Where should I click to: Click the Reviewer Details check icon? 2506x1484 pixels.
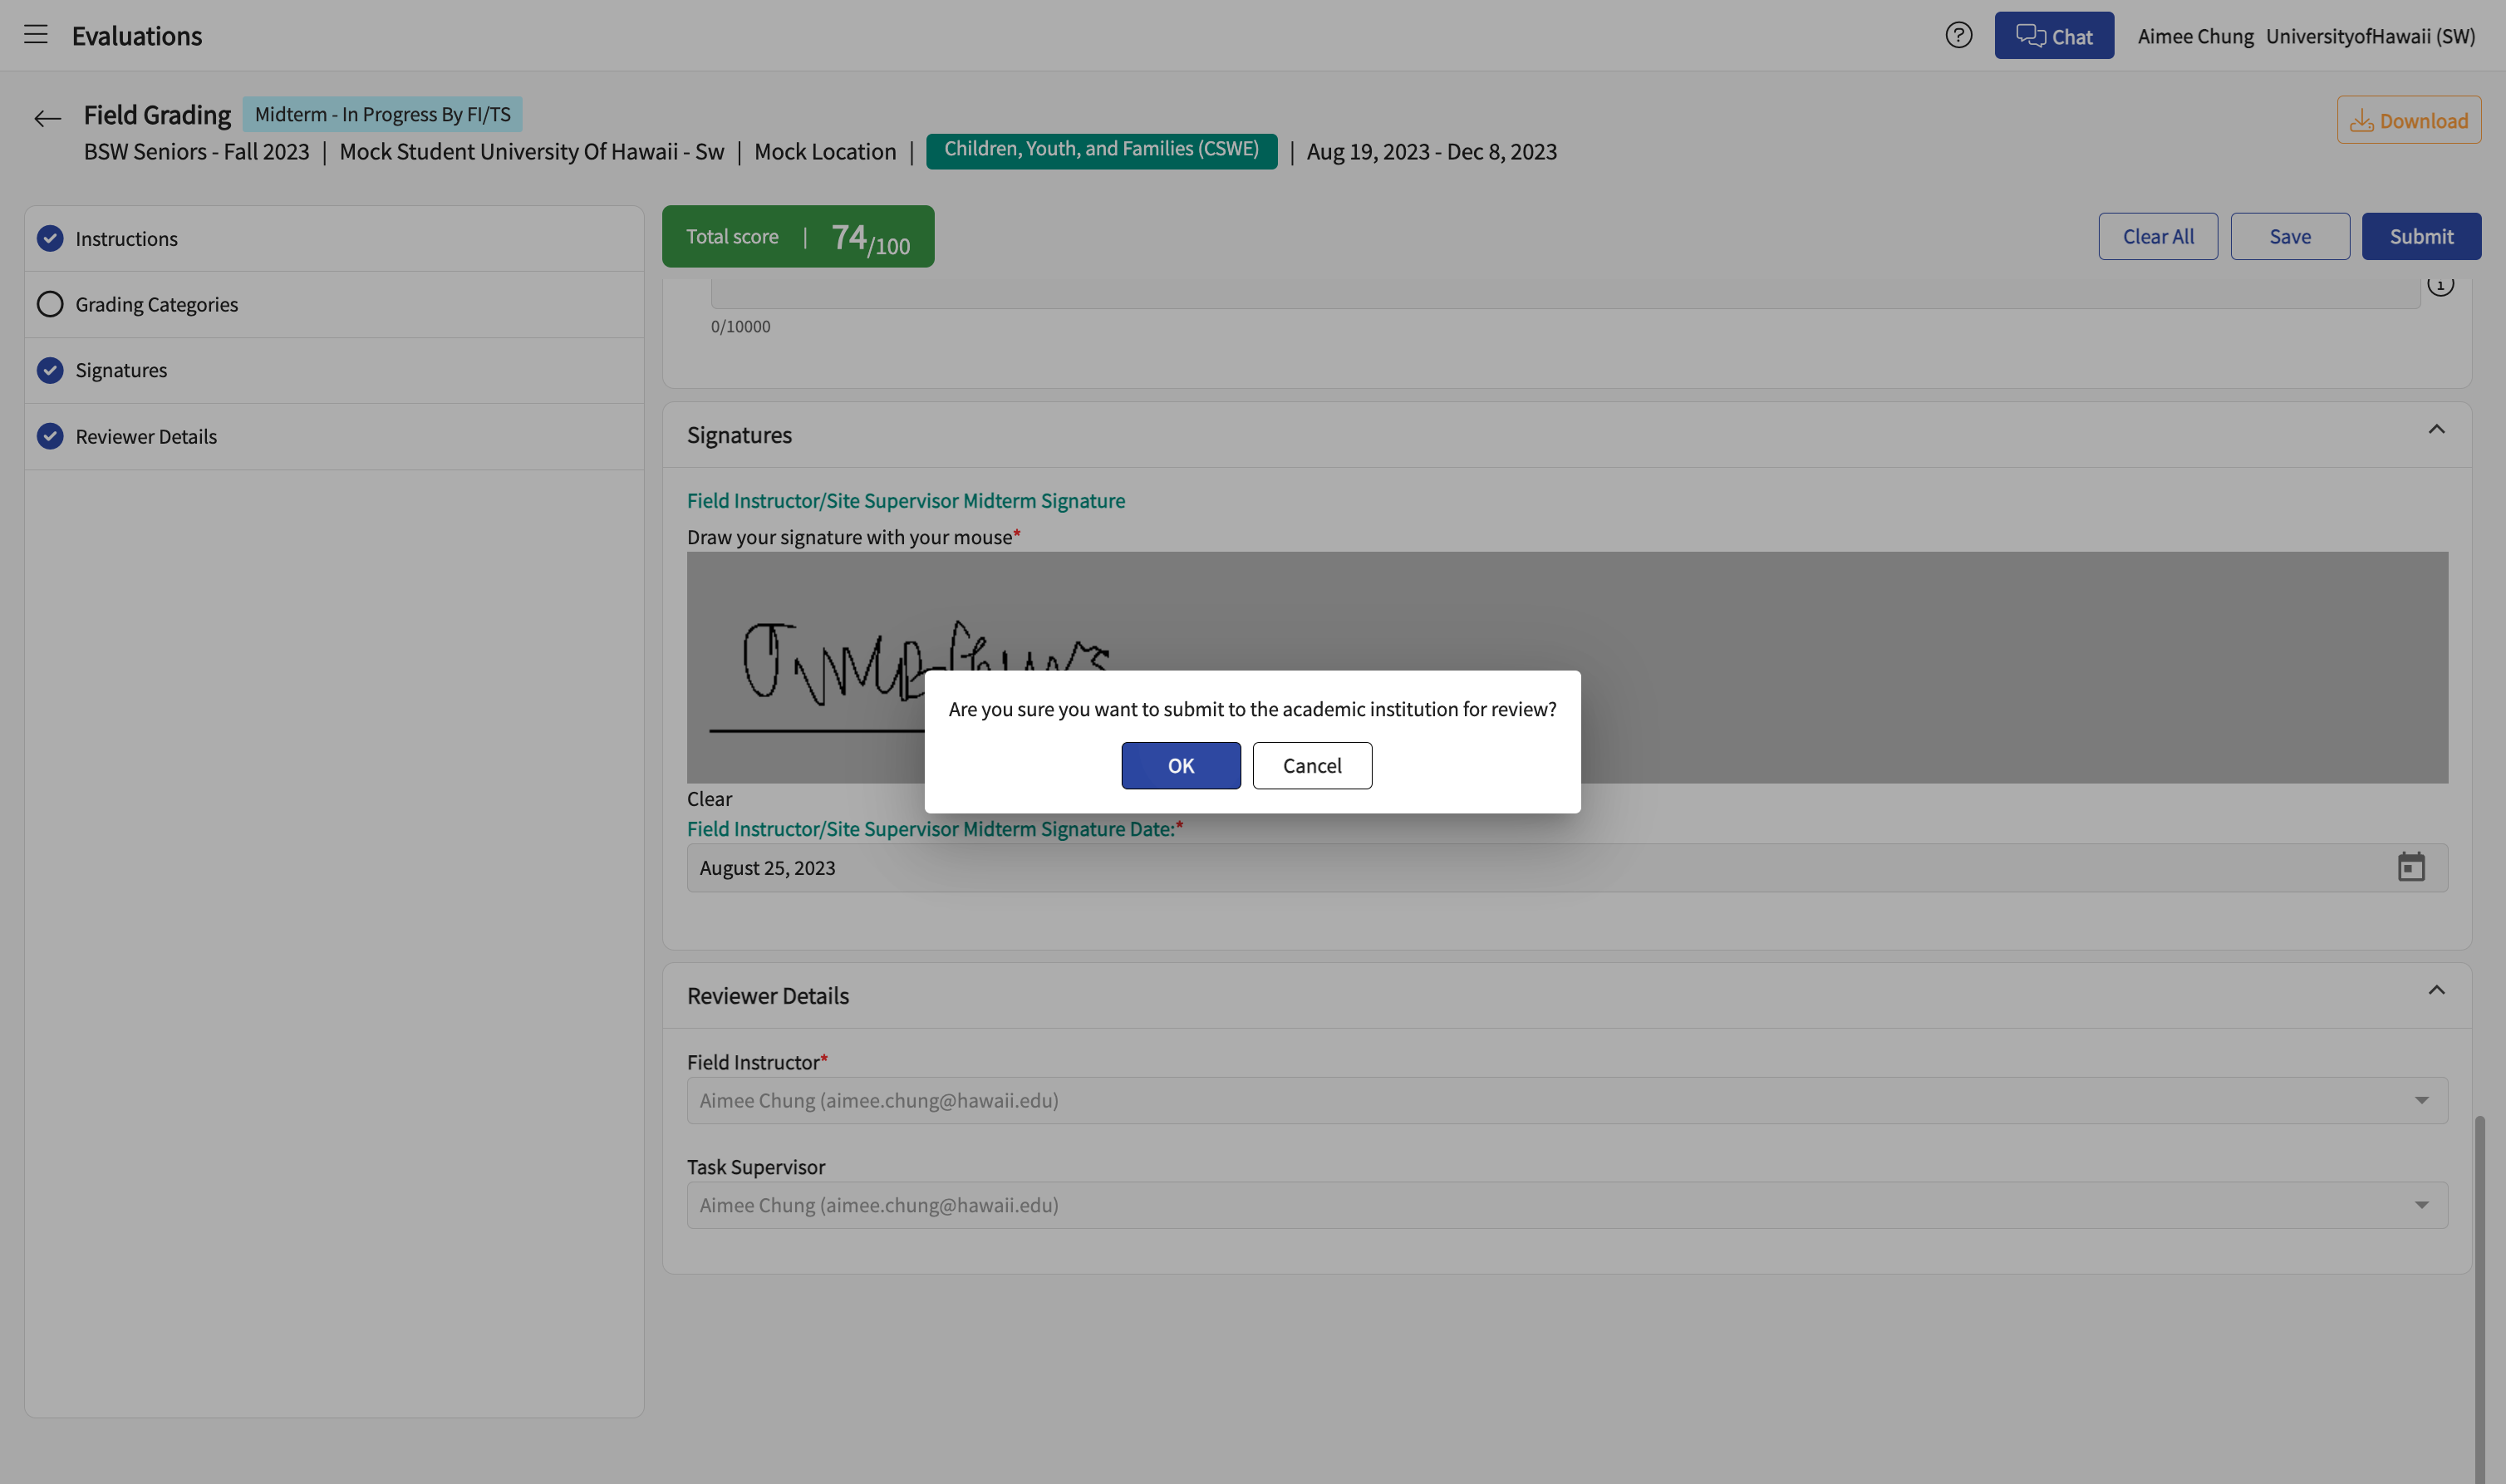pyautogui.click(x=50, y=436)
